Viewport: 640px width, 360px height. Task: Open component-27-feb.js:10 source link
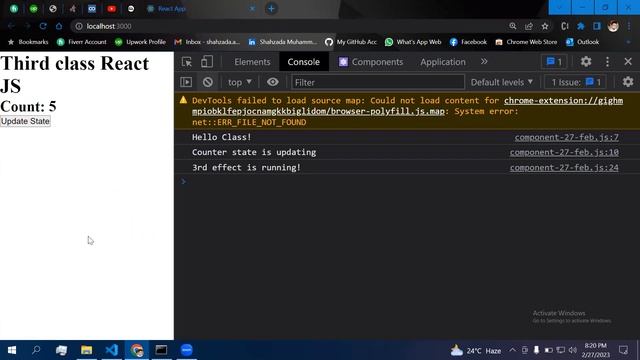(x=564, y=152)
